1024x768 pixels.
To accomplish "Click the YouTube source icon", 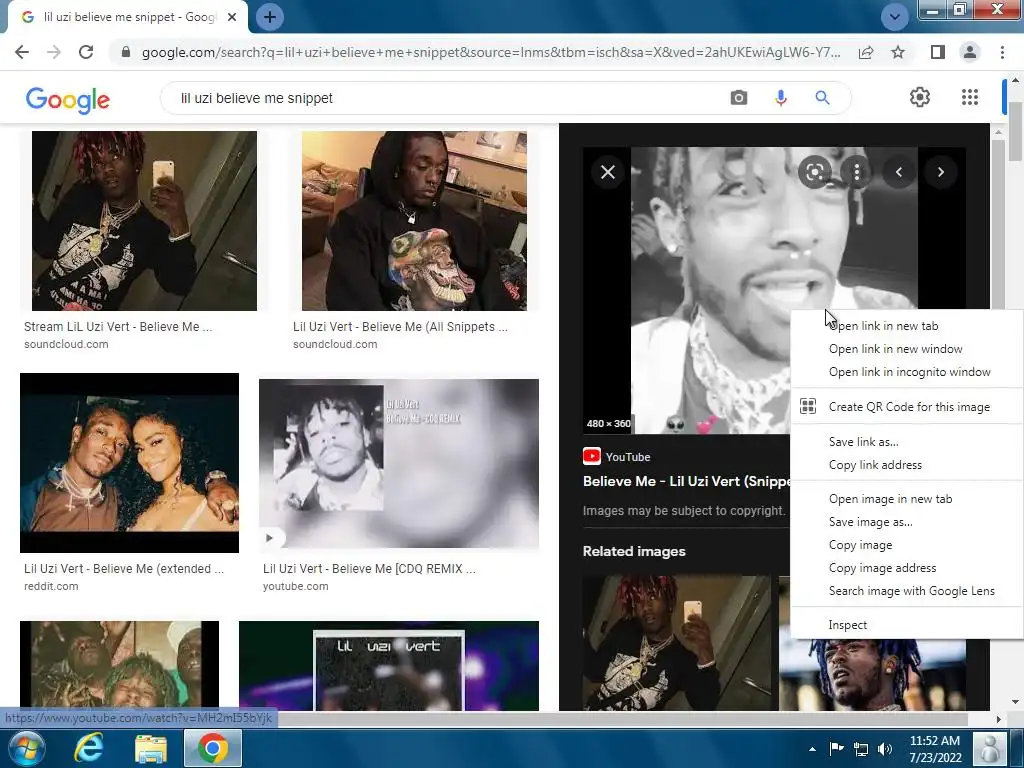I will pyautogui.click(x=592, y=456).
